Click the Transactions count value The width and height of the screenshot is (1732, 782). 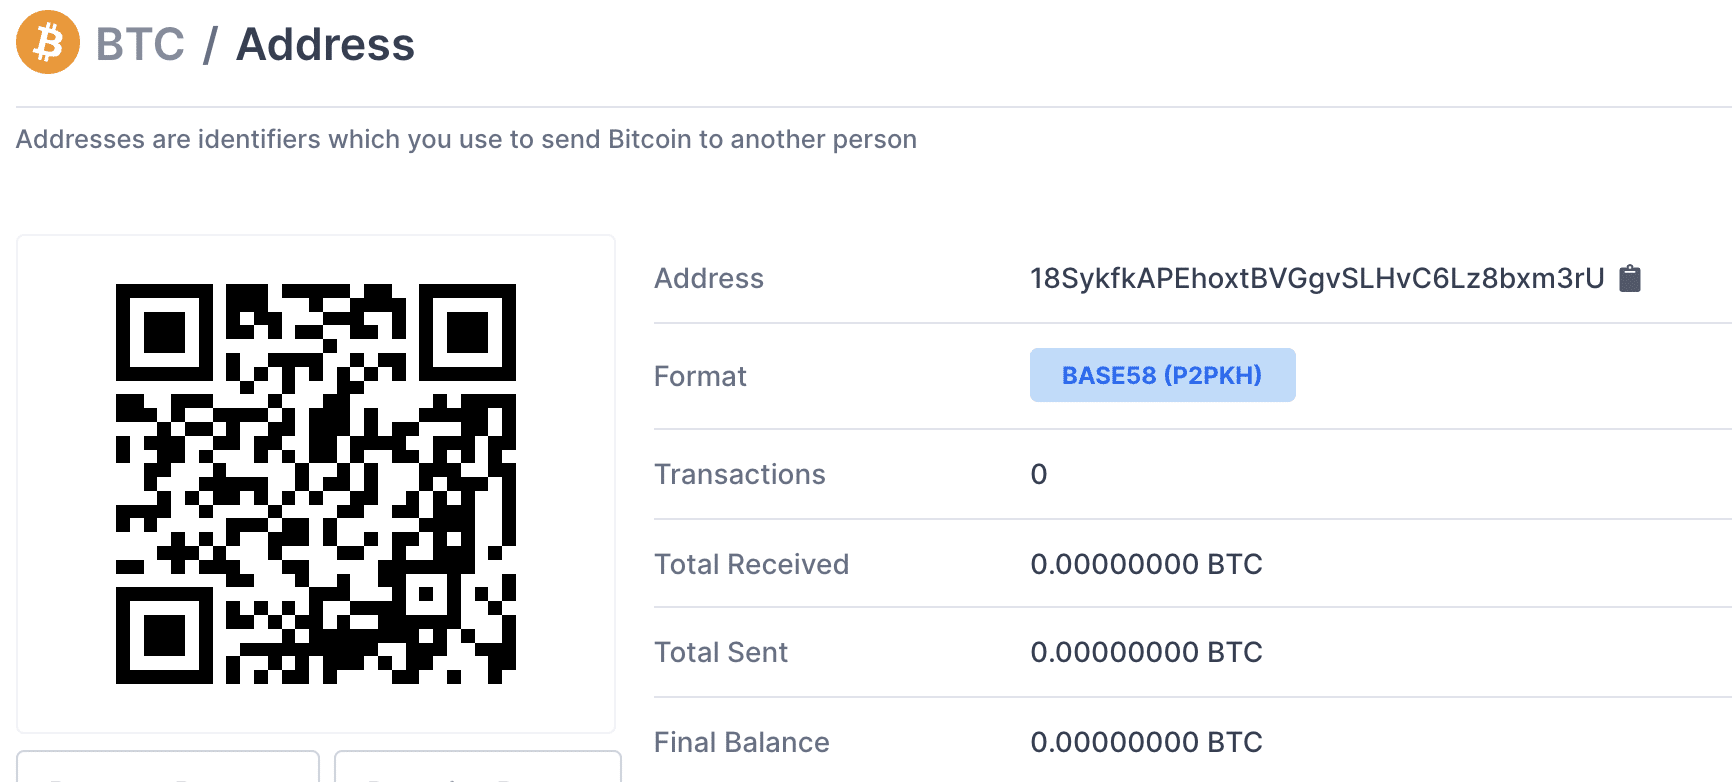tap(1039, 474)
